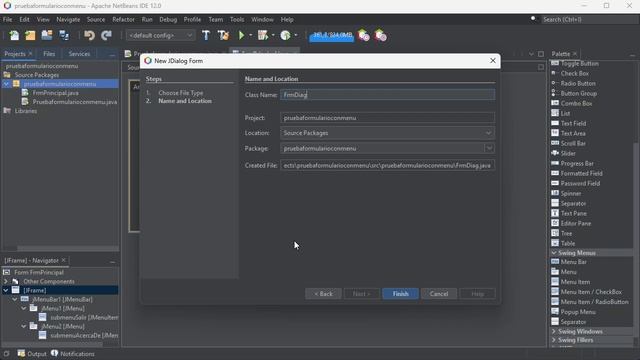640x360 pixels.
Task: Click the Redo toolbar icon
Action: [x=106, y=36]
